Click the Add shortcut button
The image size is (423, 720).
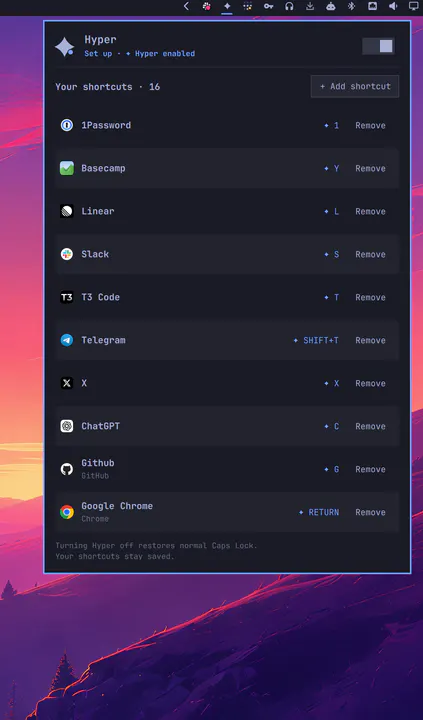pyautogui.click(x=355, y=86)
